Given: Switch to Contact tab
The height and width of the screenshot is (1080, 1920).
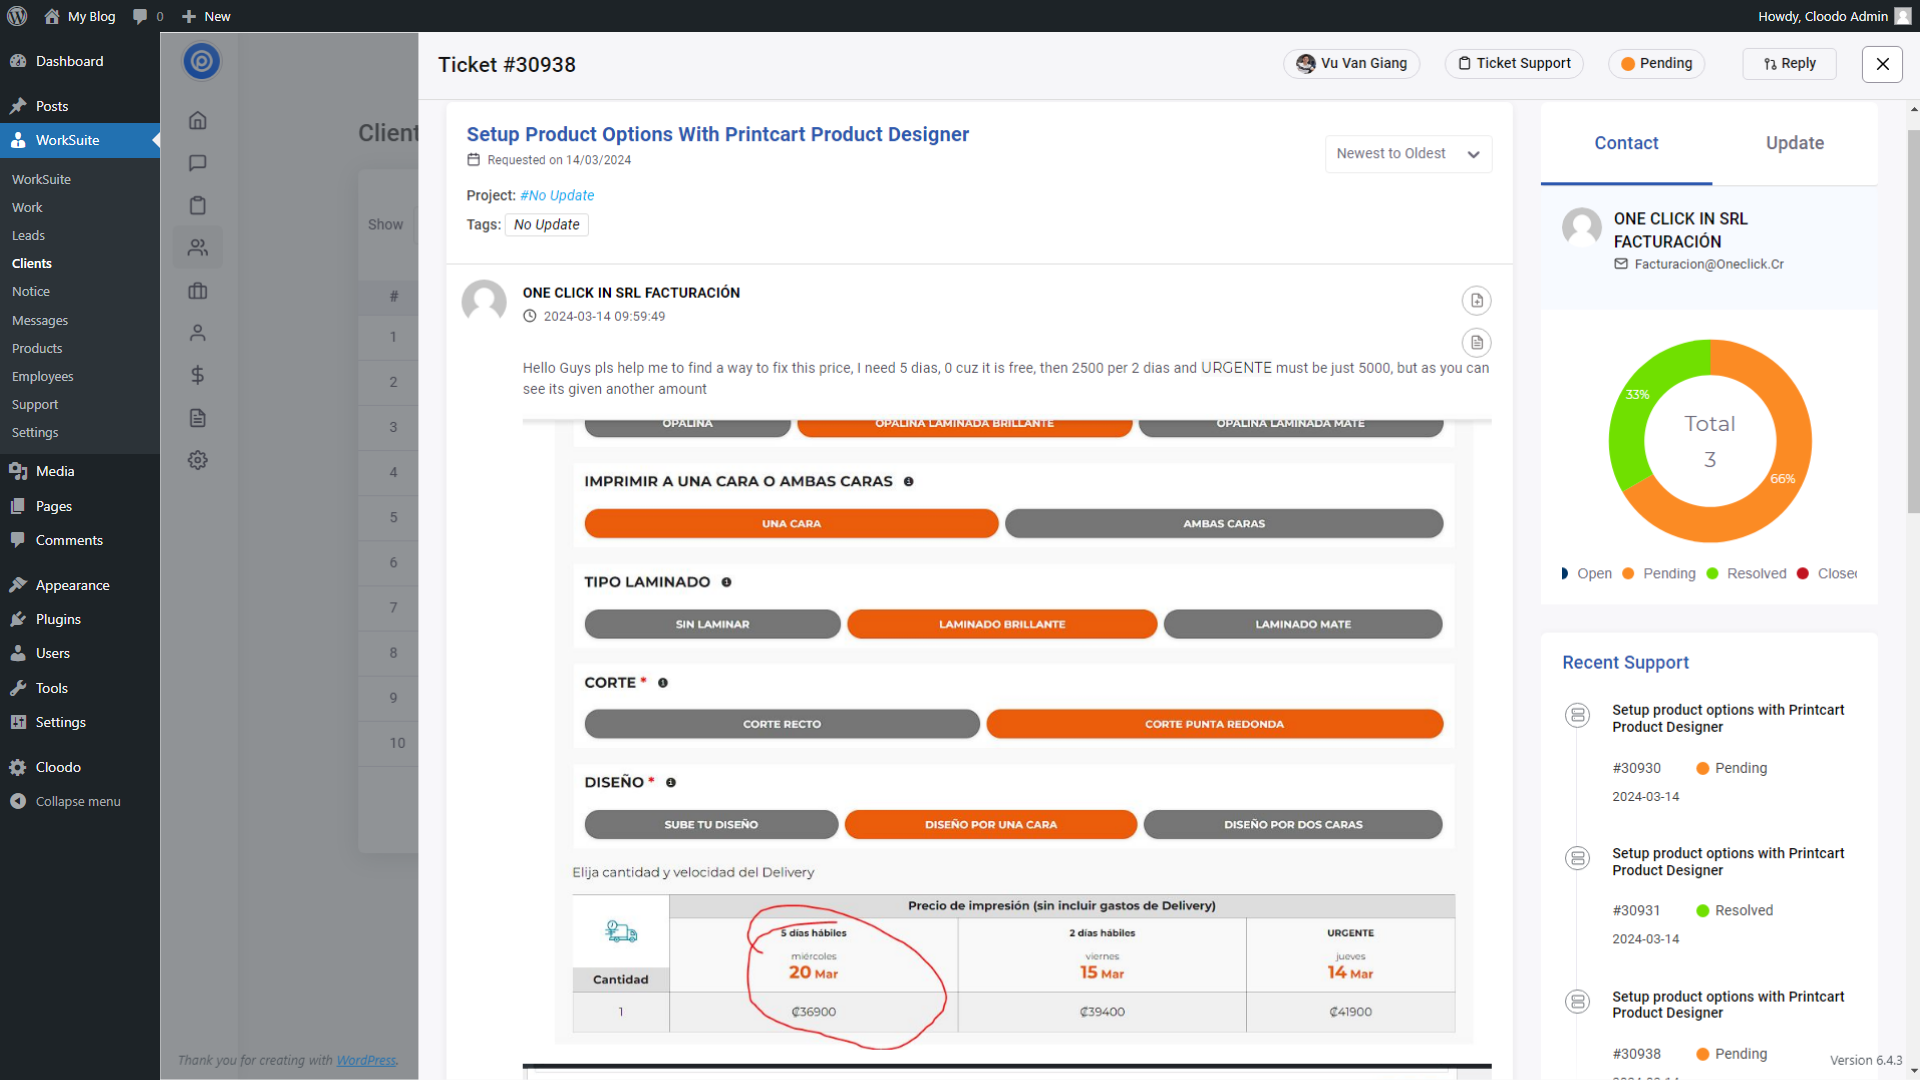Looking at the screenshot, I should pos(1626,144).
